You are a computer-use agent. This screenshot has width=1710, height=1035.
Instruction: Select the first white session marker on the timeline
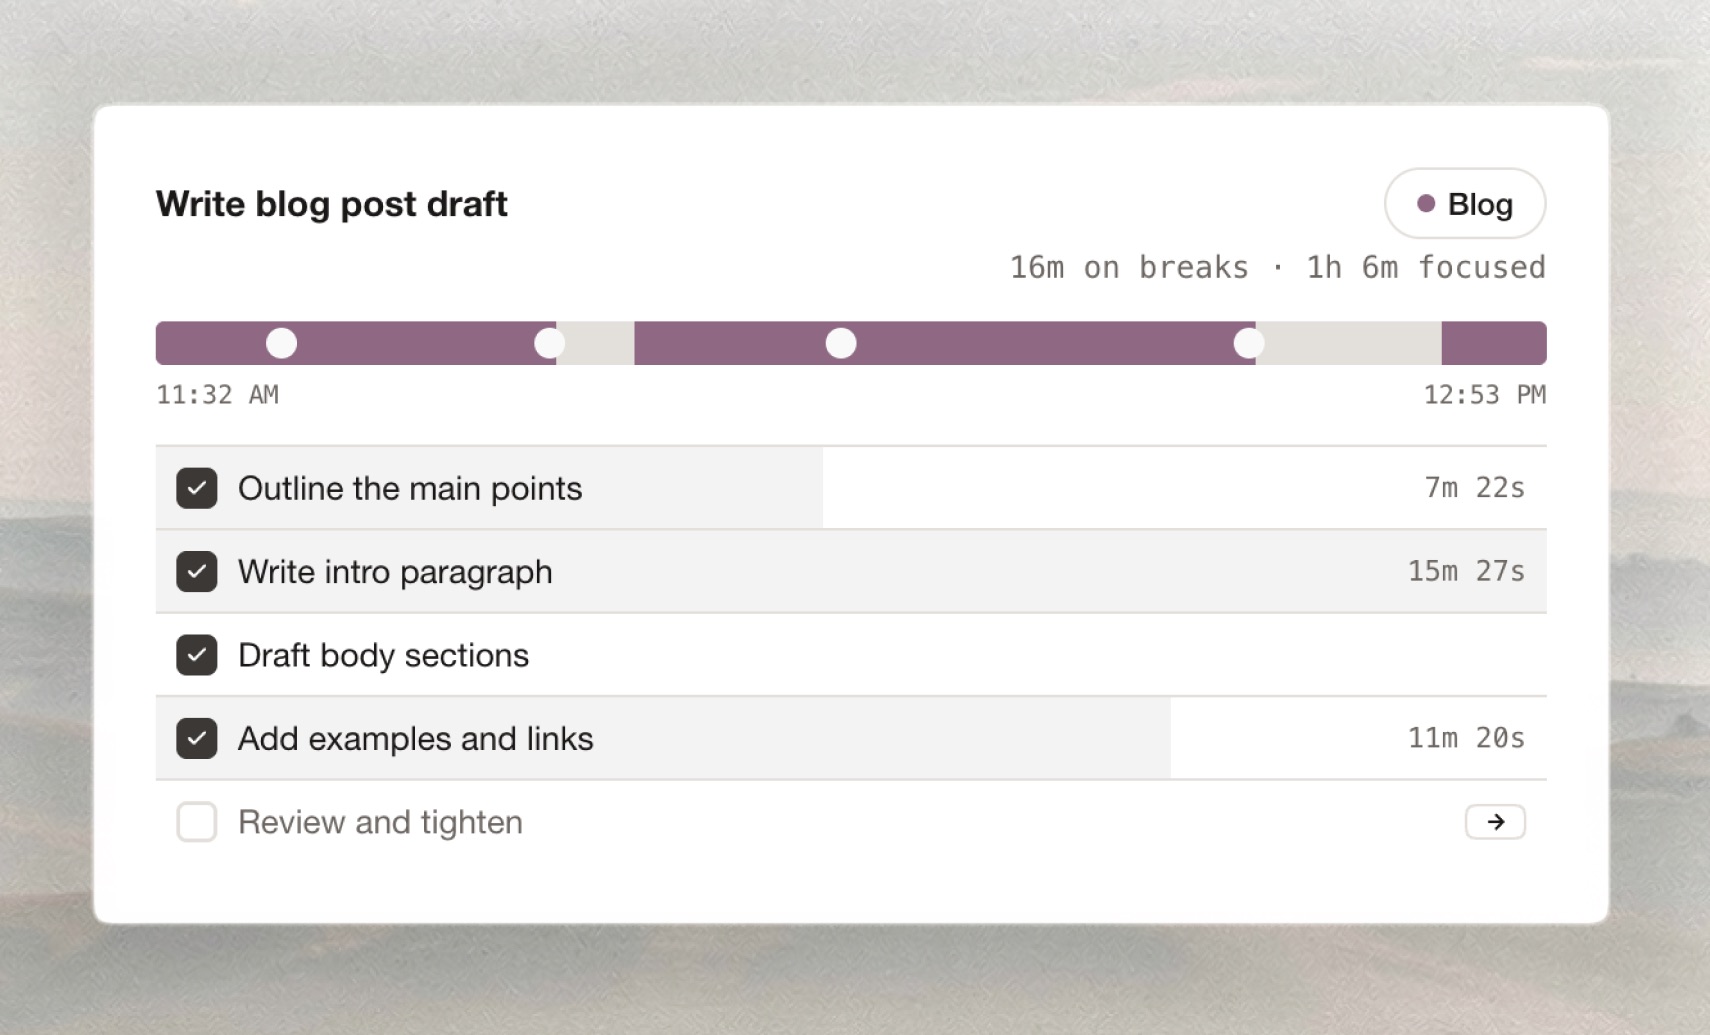click(x=281, y=343)
